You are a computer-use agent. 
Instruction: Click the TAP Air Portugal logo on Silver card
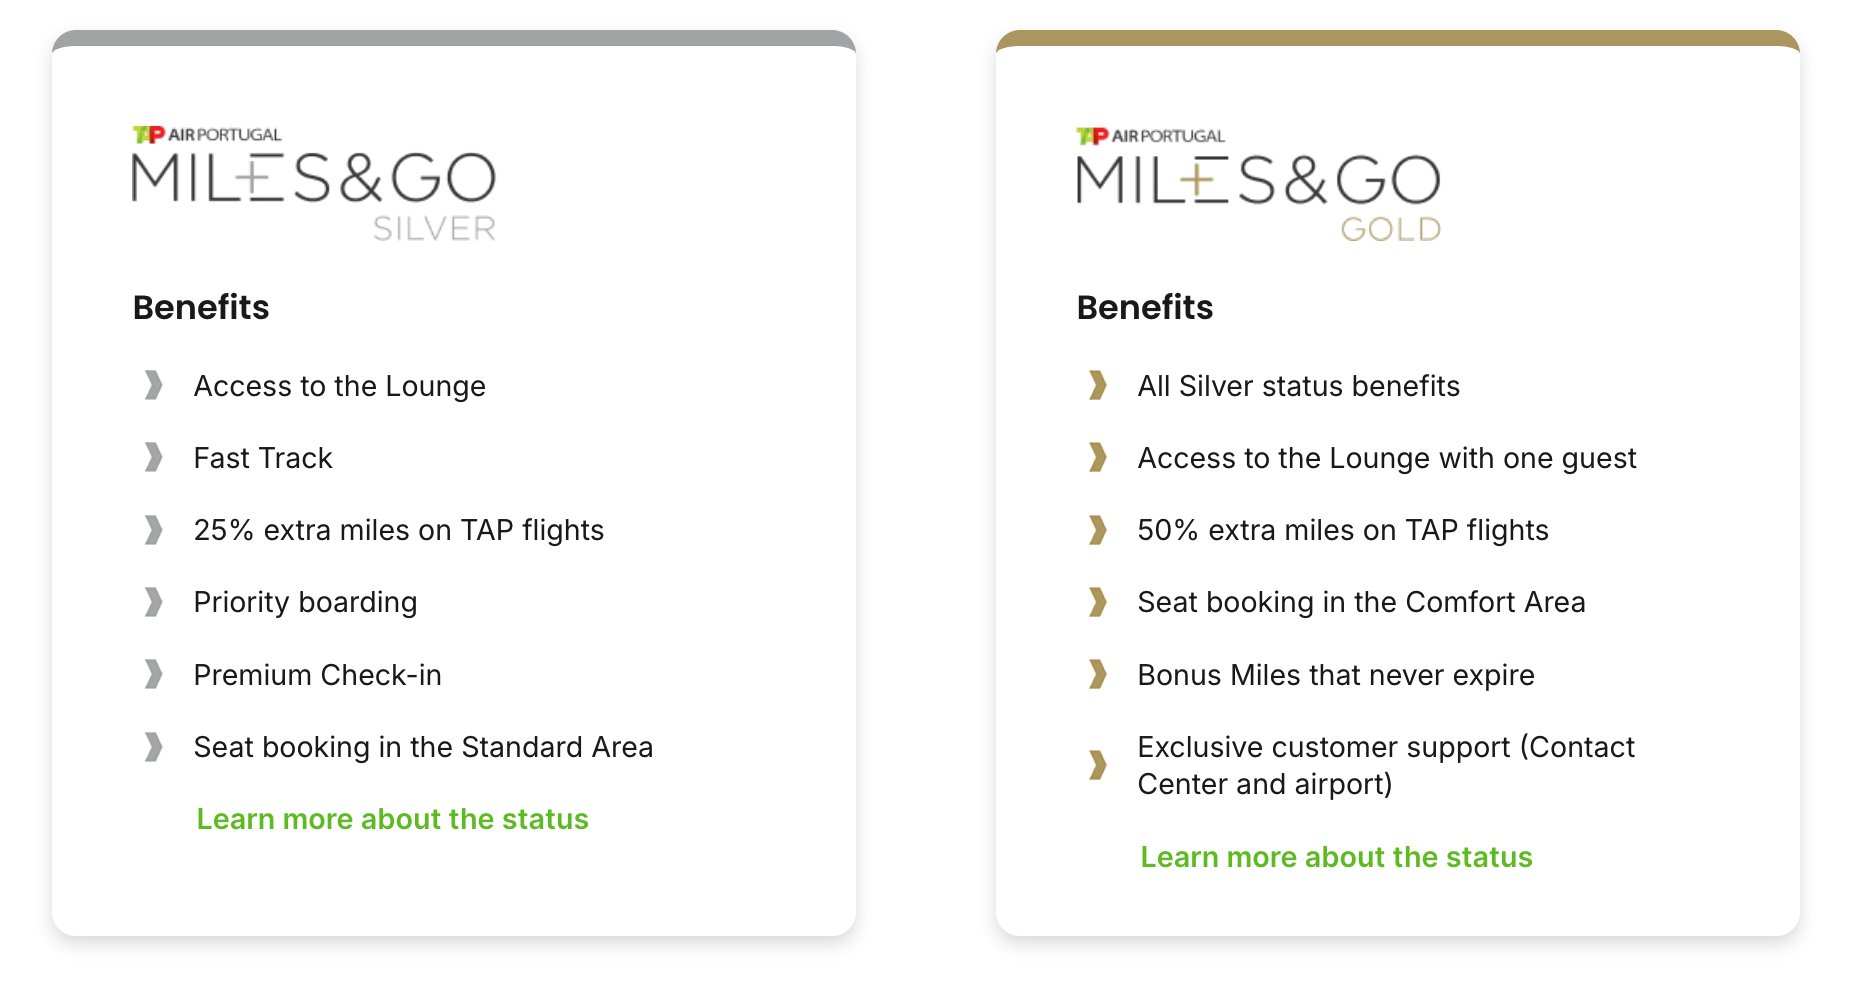(203, 130)
